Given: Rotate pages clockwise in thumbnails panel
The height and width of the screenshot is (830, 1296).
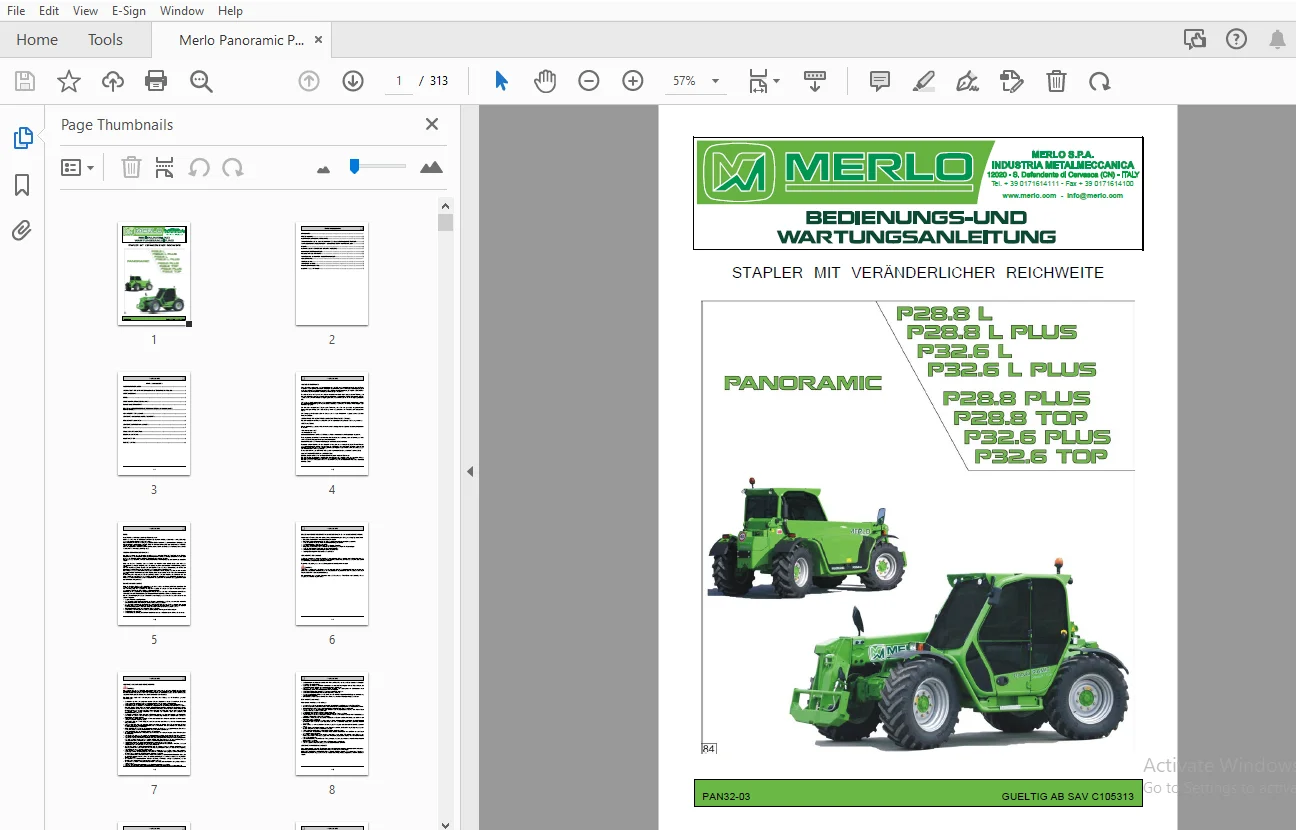Looking at the screenshot, I should click(x=233, y=168).
